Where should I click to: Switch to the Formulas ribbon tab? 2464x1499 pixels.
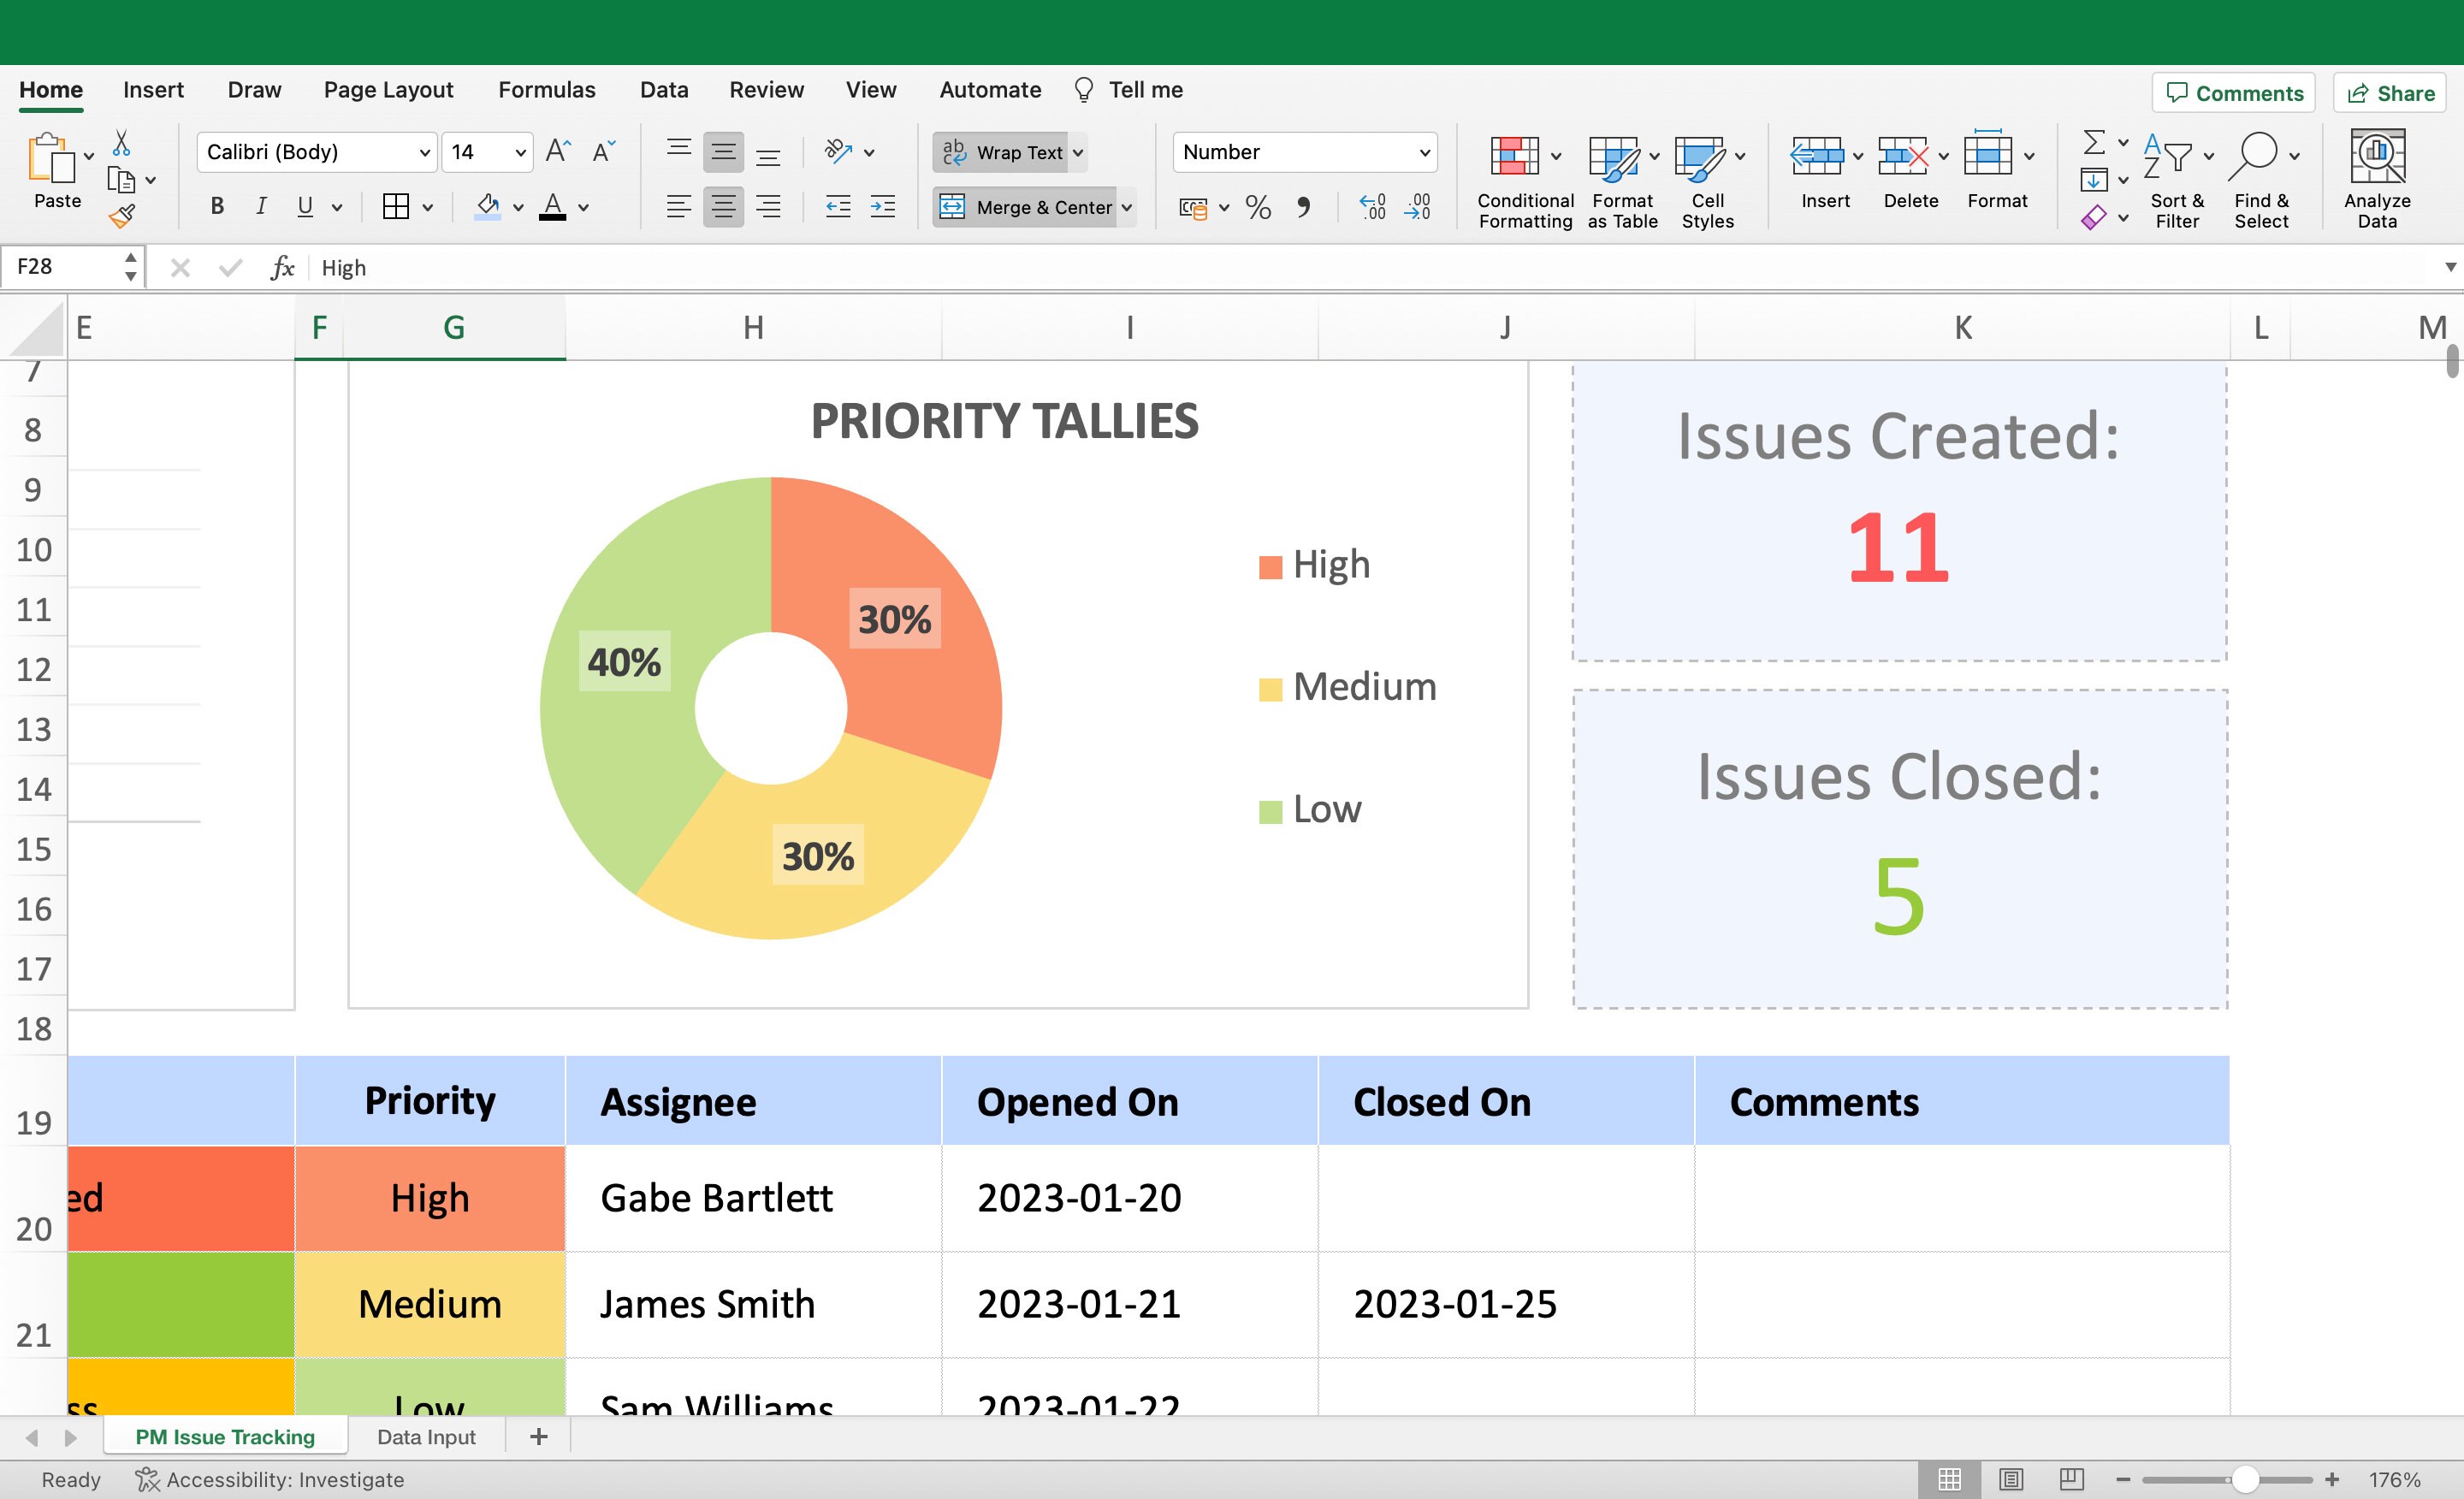pyautogui.click(x=546, y=89)
